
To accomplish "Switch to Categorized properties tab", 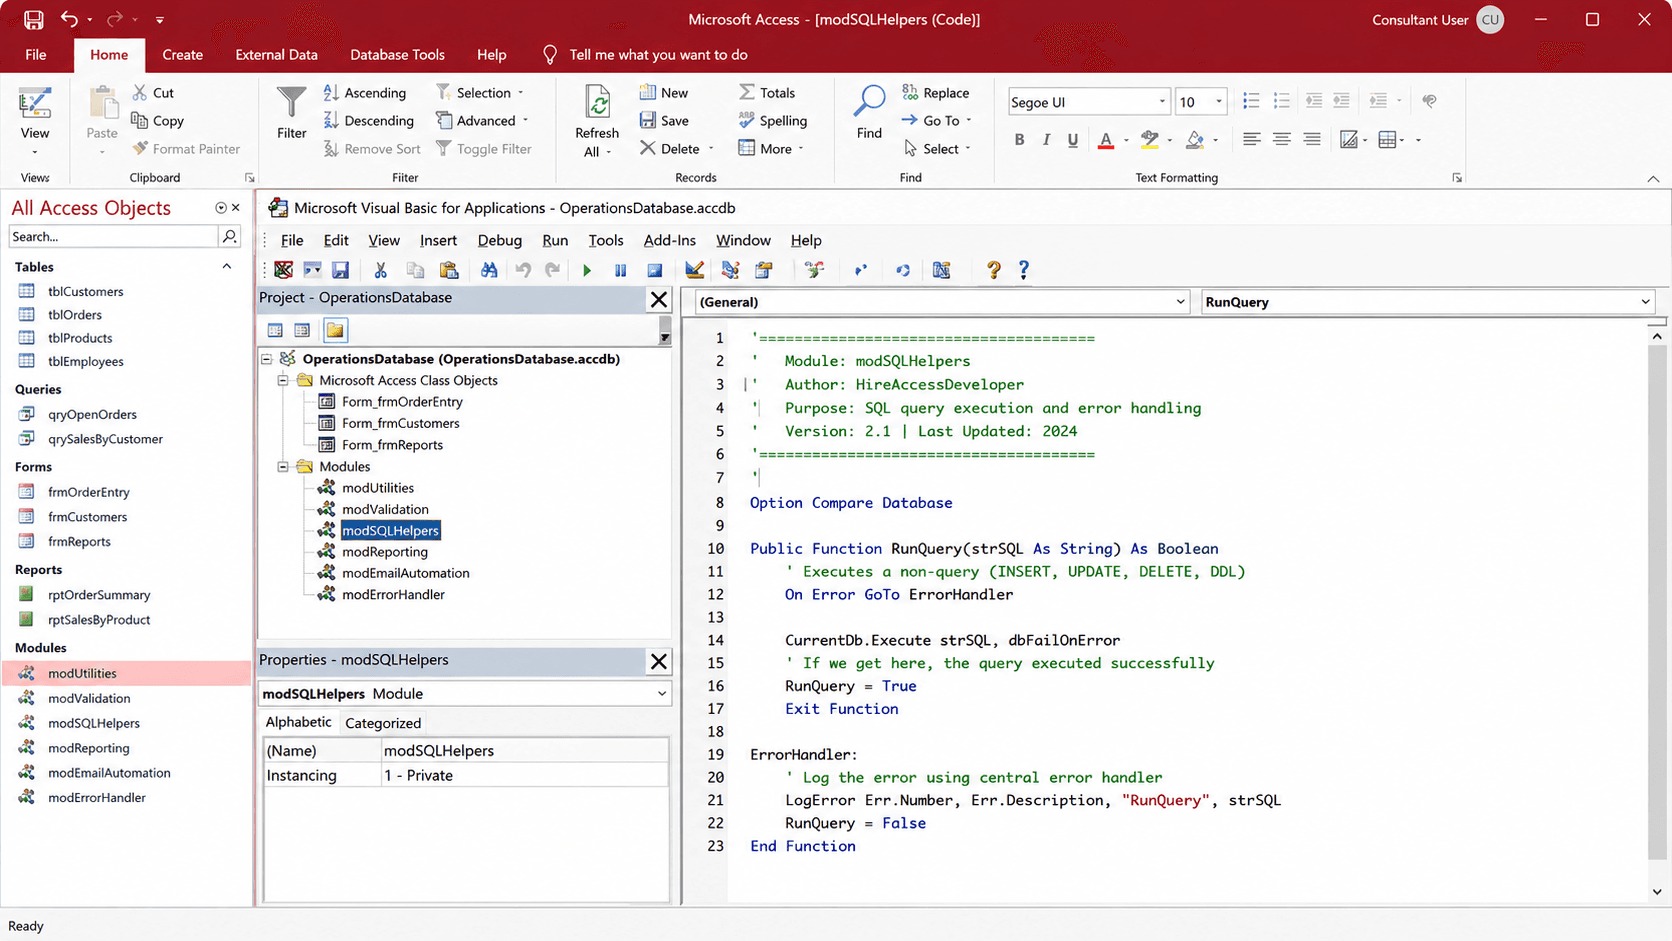I will 383,723.
